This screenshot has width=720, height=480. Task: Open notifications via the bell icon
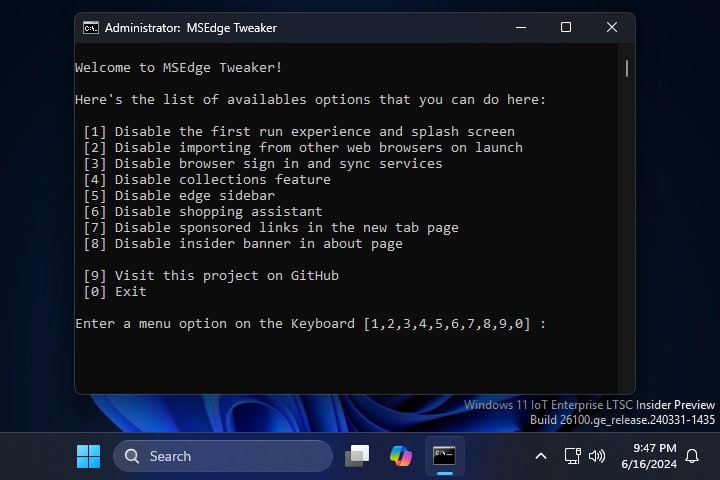point(692,456)
